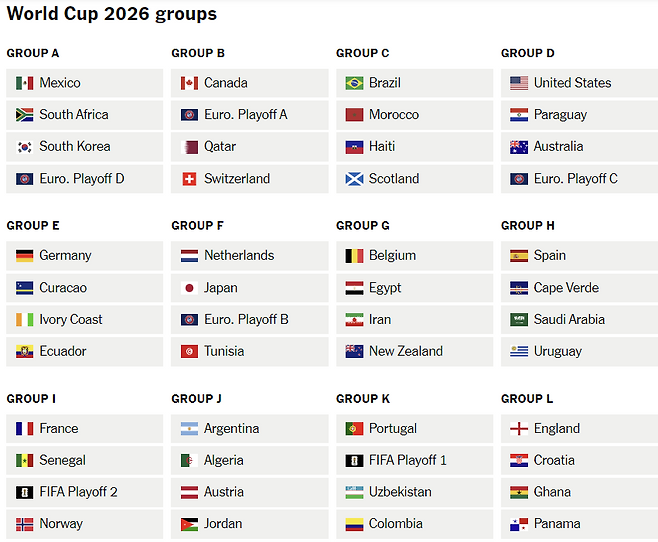Click the England flag icon
Image resolution: width=658 pixels, height=542 pixels.
[519, 429]
